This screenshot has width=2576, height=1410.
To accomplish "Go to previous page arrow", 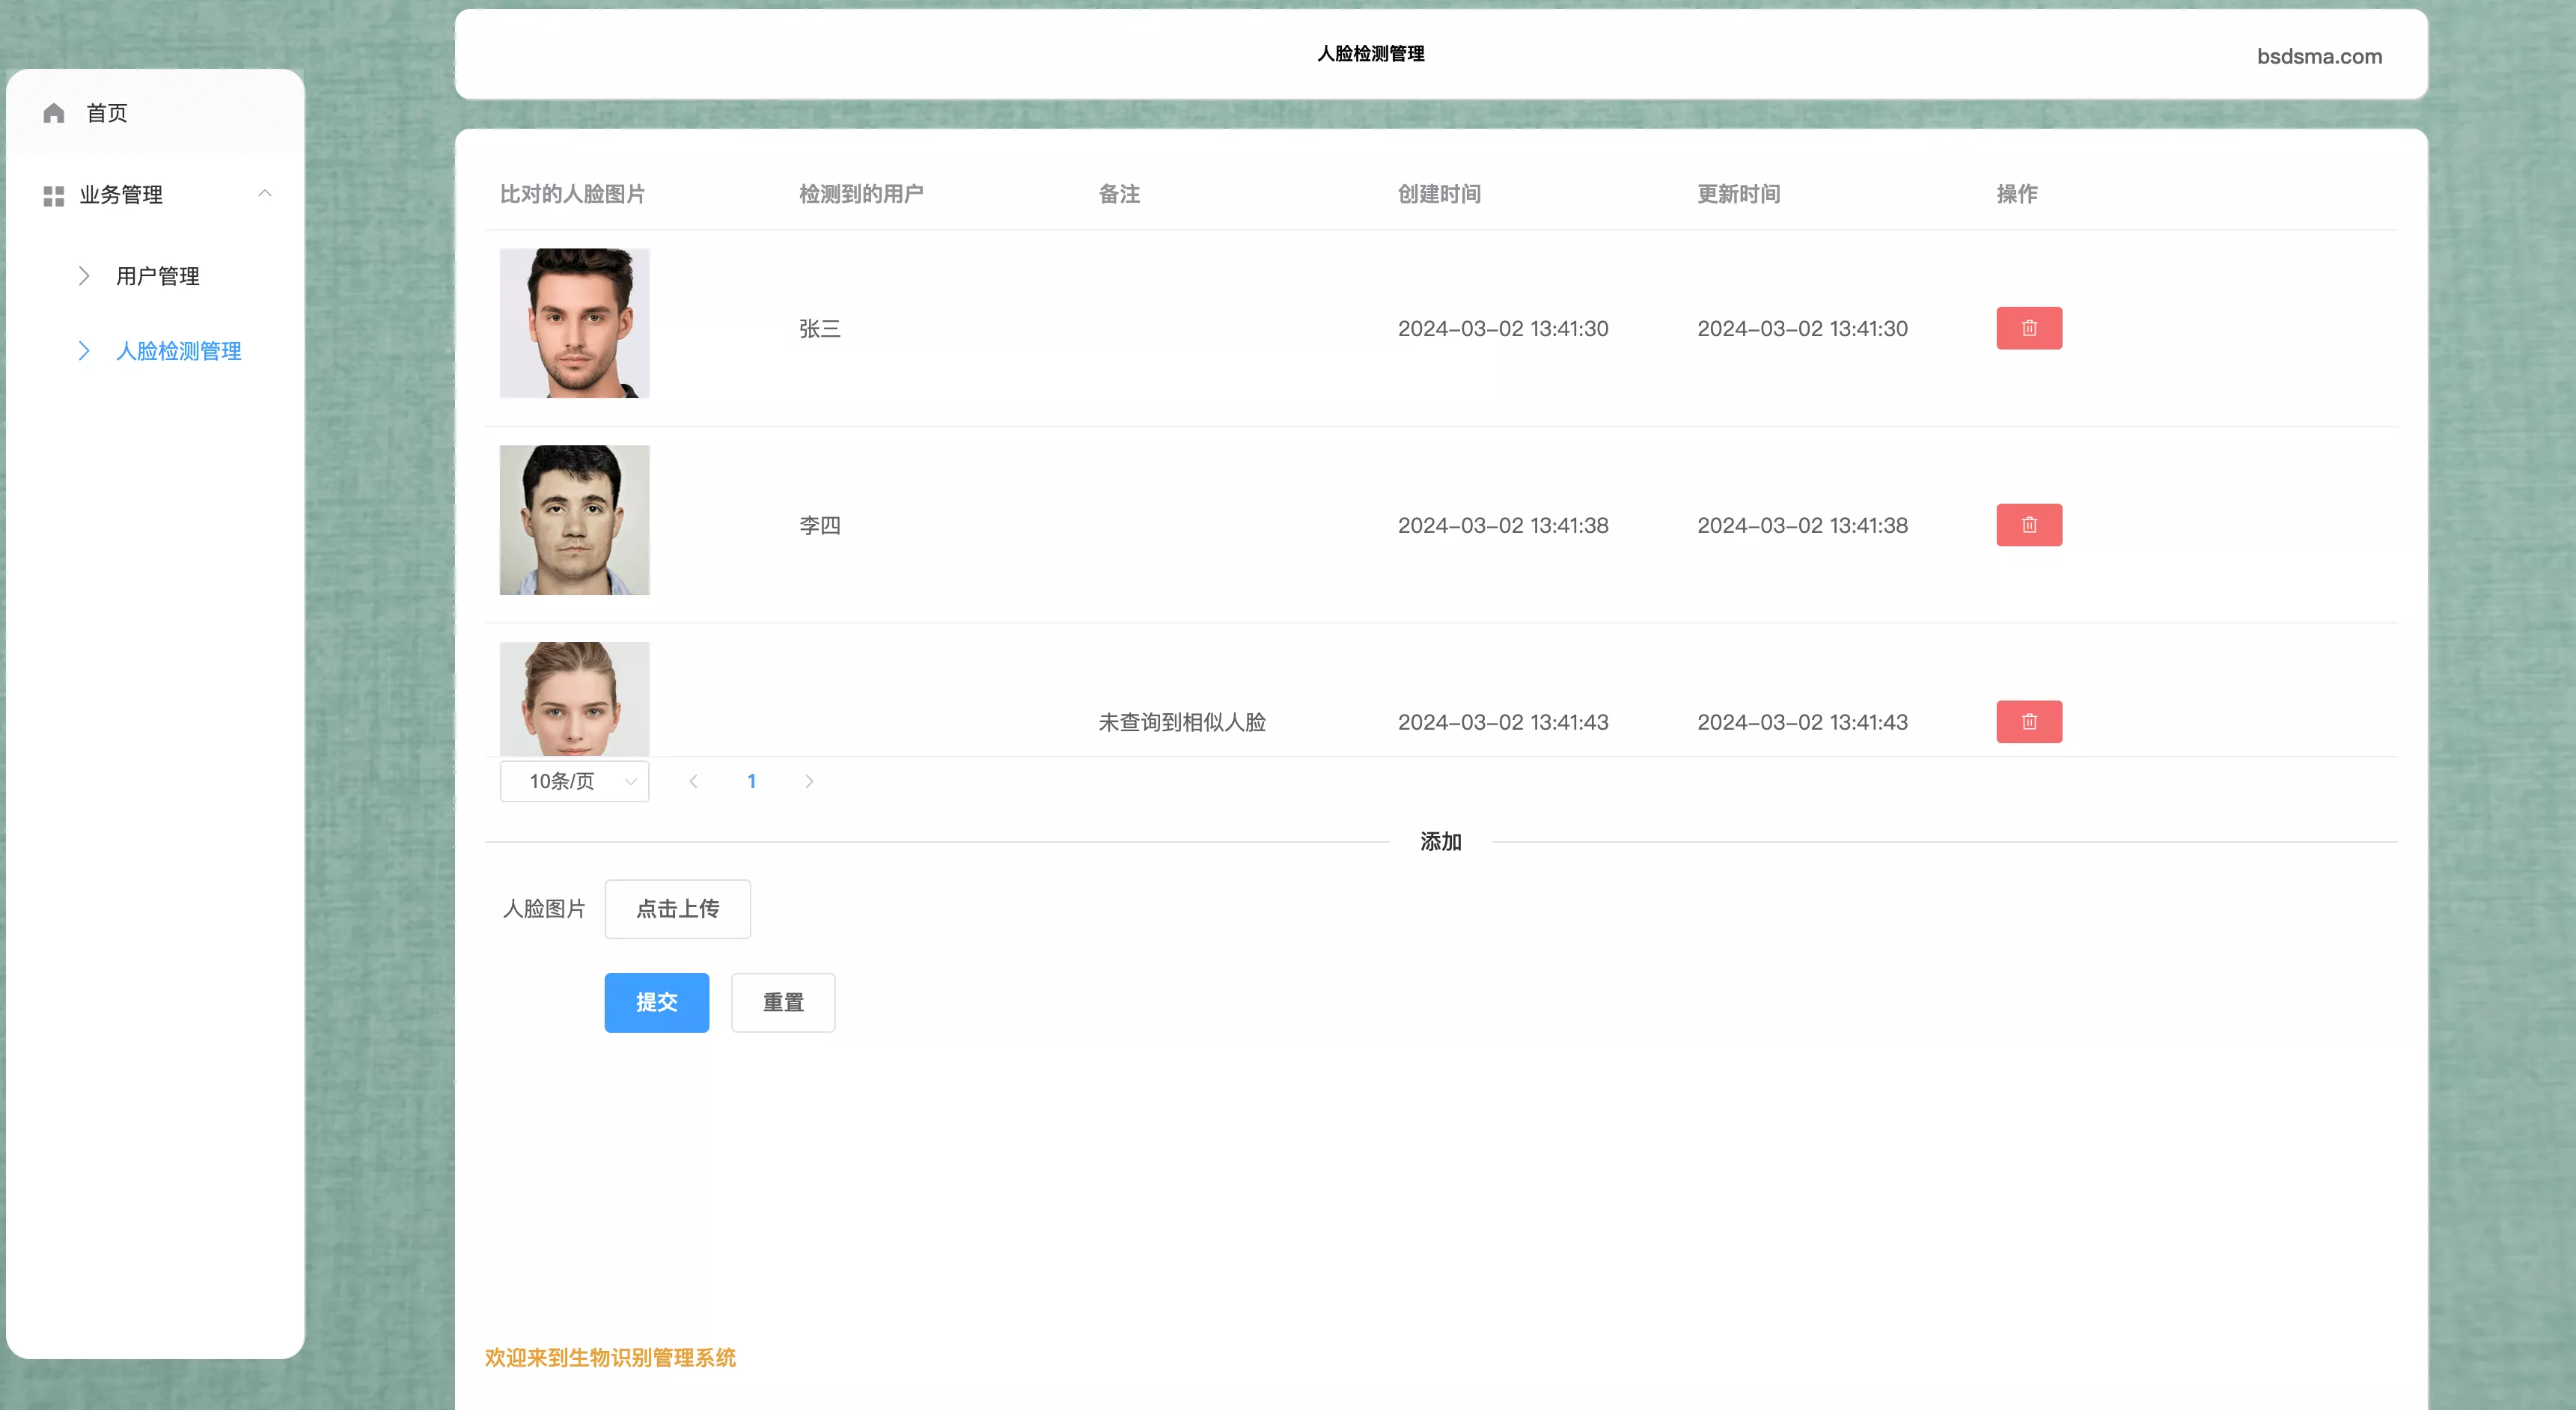I will pos(693,781).
